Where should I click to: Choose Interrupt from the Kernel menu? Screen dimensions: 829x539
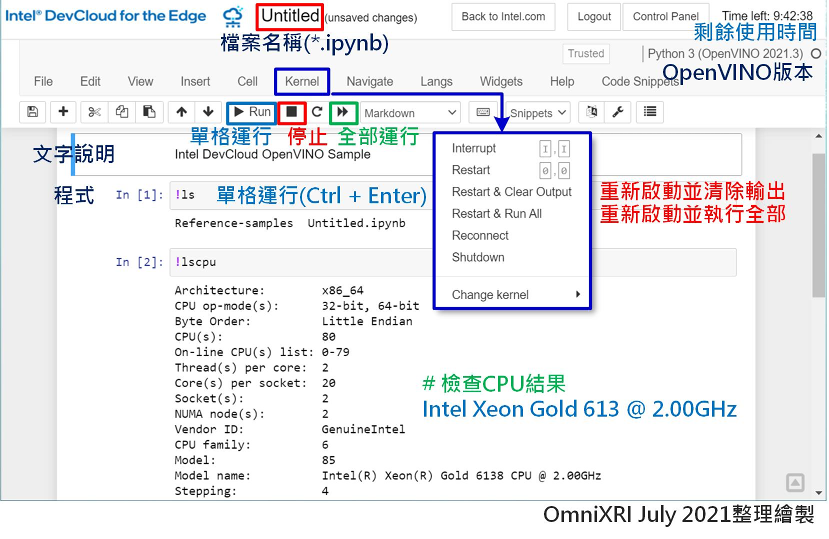point(512,149)
